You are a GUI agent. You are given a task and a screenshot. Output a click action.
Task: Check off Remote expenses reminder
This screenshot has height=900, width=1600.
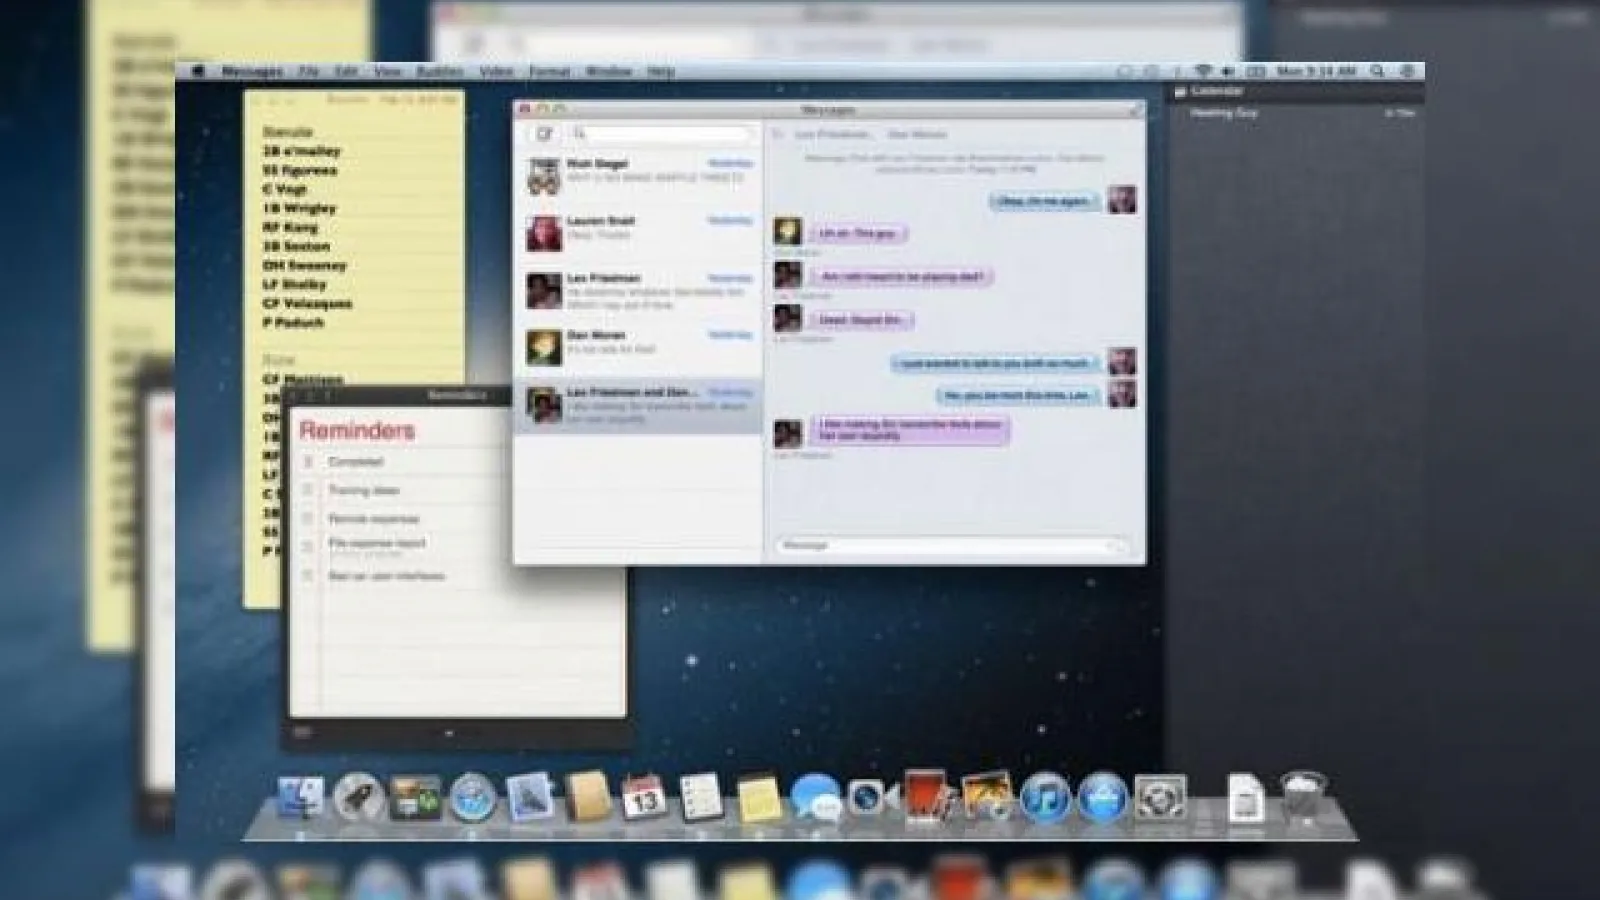point(308,519)
